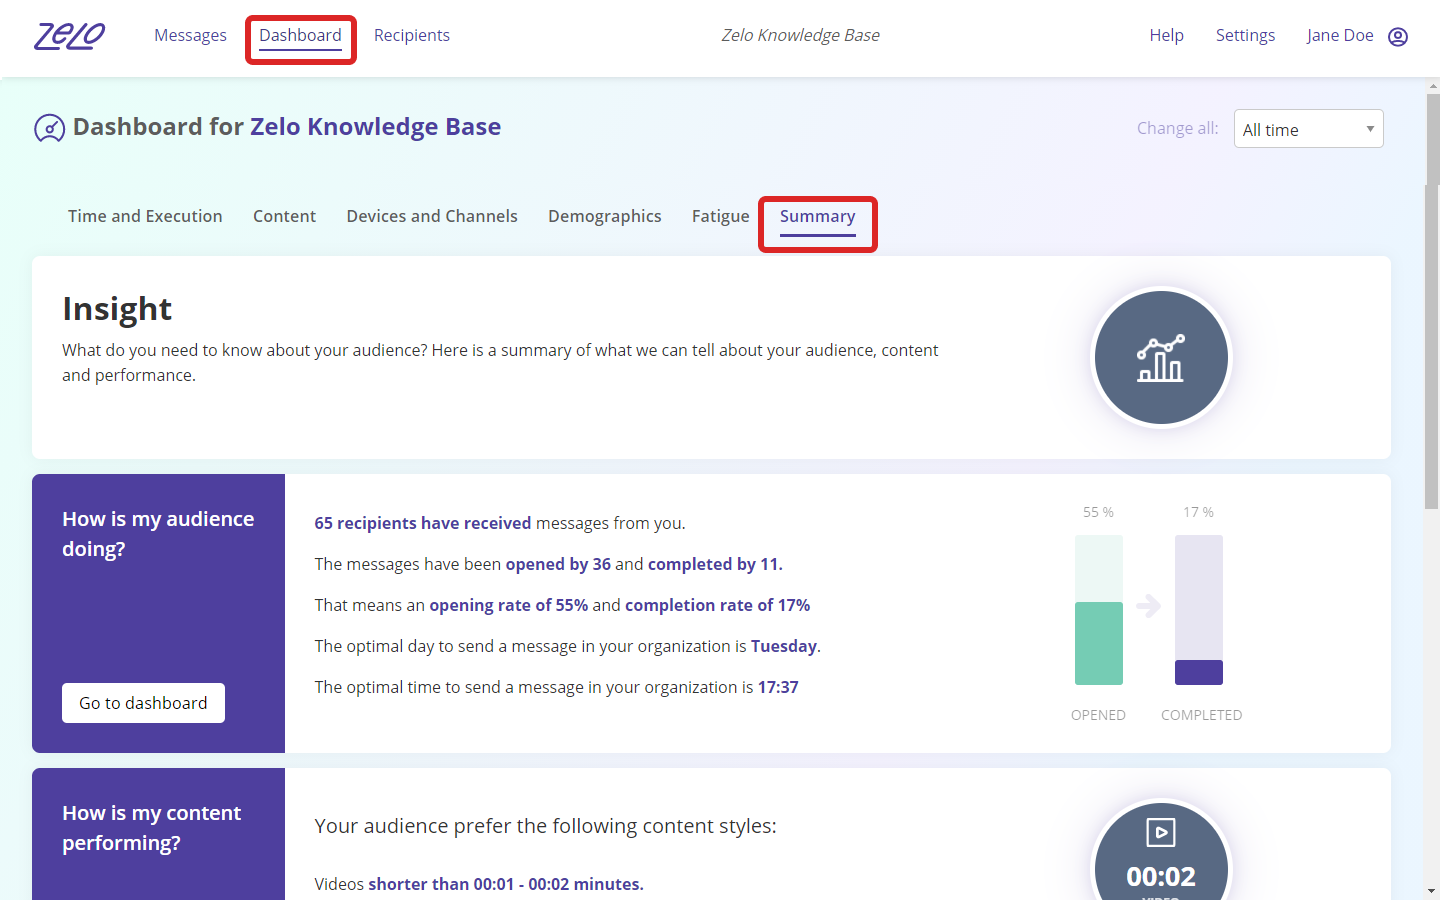Click '65 recipients have received' text
The height and width of the screenshot is (900, 1440).
[x=423, y=523]
